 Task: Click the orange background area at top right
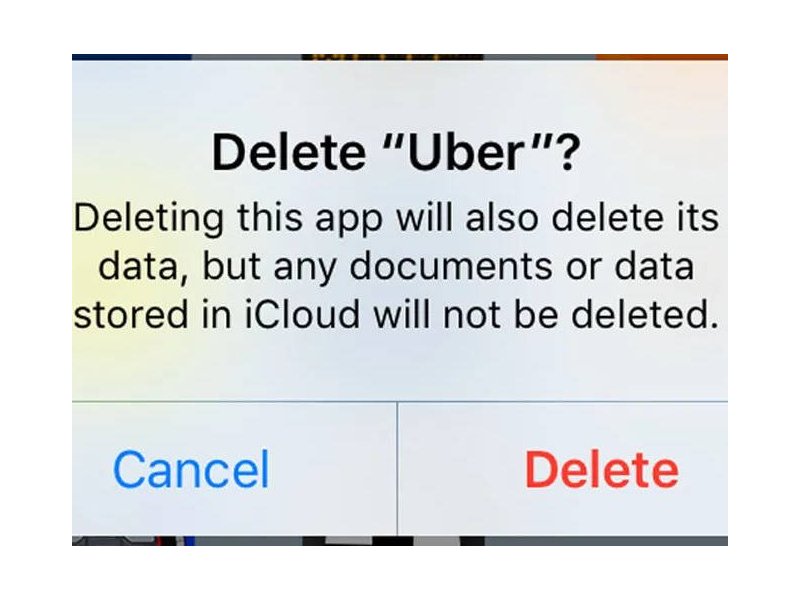(x=661, y=57)
